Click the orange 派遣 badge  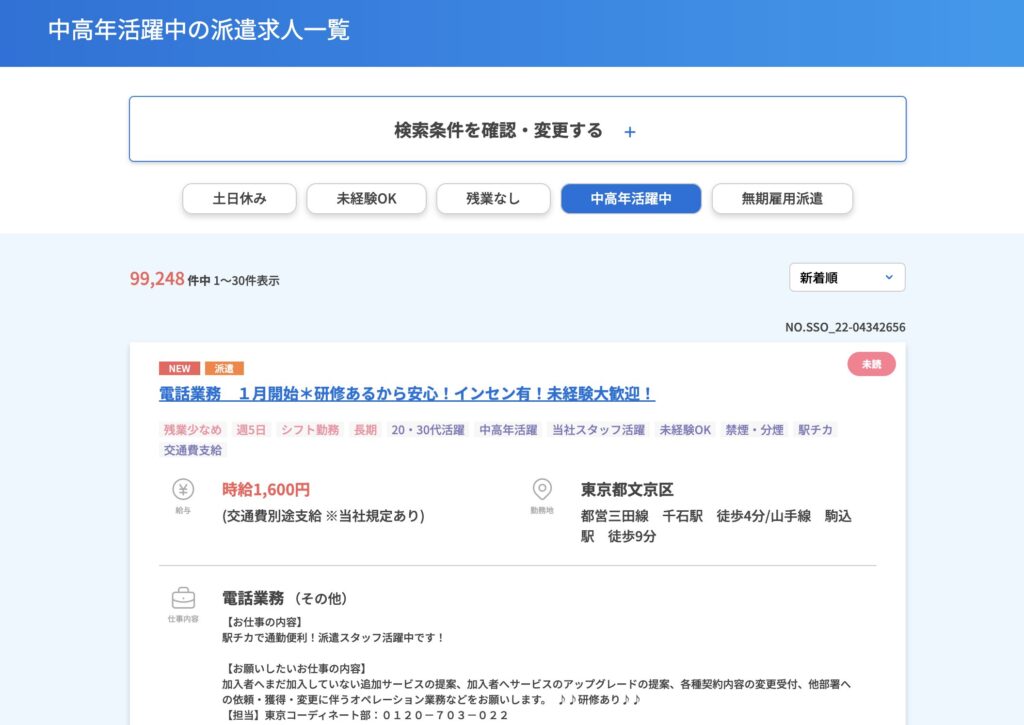tap(224, 369)
